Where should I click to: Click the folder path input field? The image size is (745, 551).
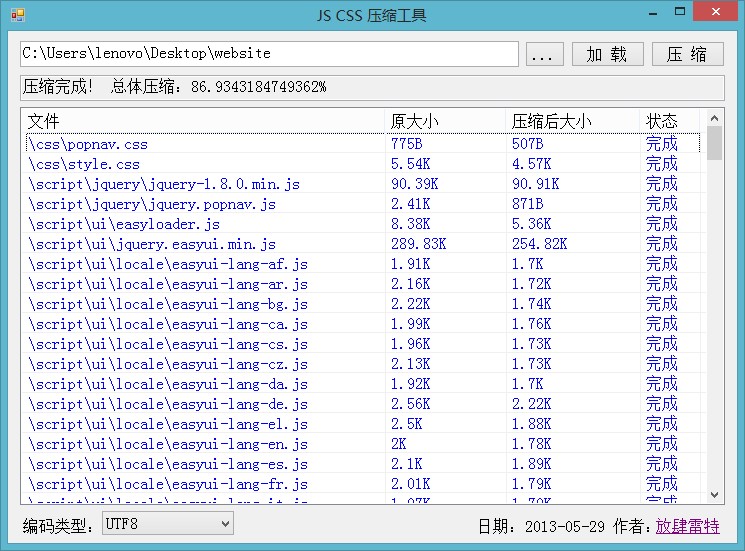click(x=269, y=54)
